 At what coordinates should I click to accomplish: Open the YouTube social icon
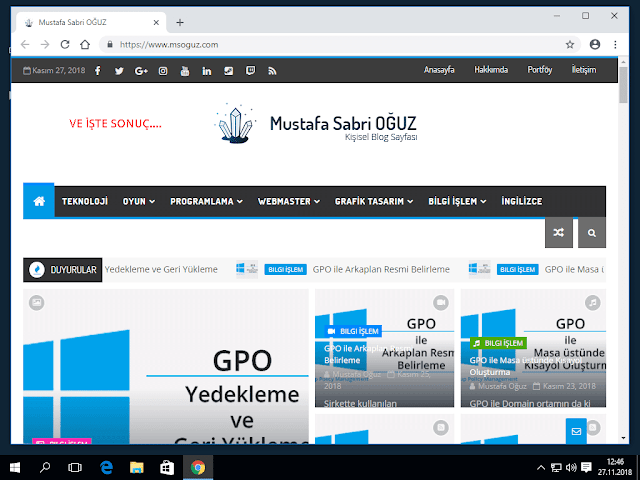[185, 71]
